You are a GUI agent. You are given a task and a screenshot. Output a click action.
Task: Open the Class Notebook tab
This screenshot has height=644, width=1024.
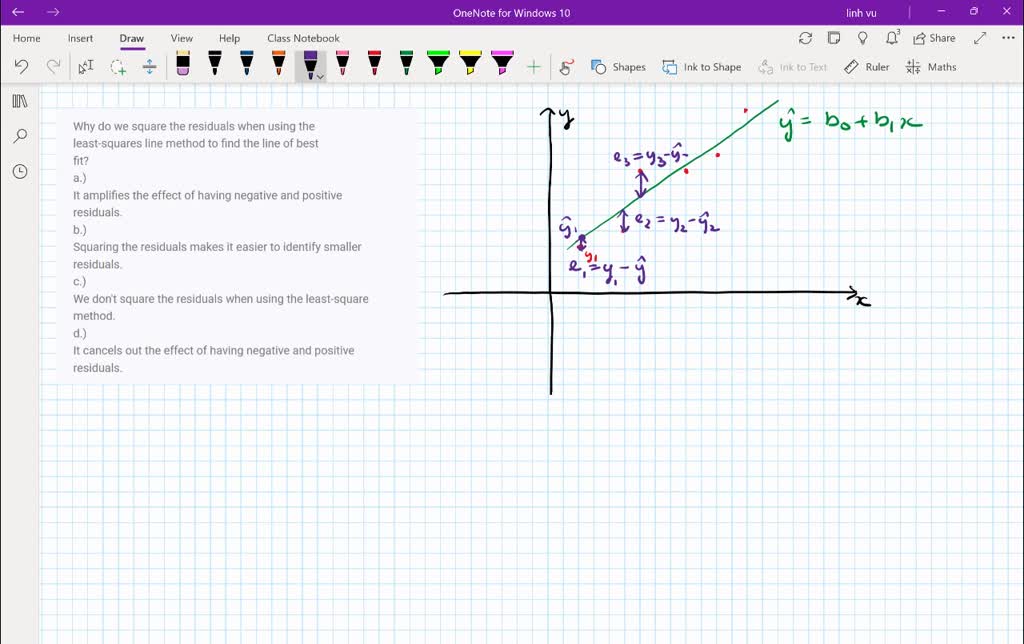303,38
